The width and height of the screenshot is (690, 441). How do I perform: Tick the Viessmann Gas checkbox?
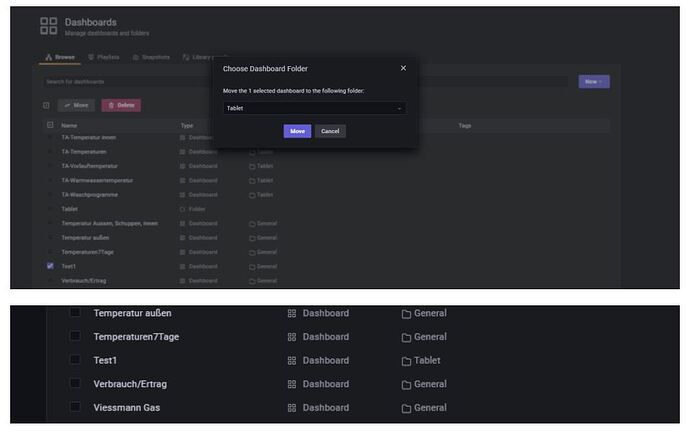pyautogui.click(x=75, y=407)
